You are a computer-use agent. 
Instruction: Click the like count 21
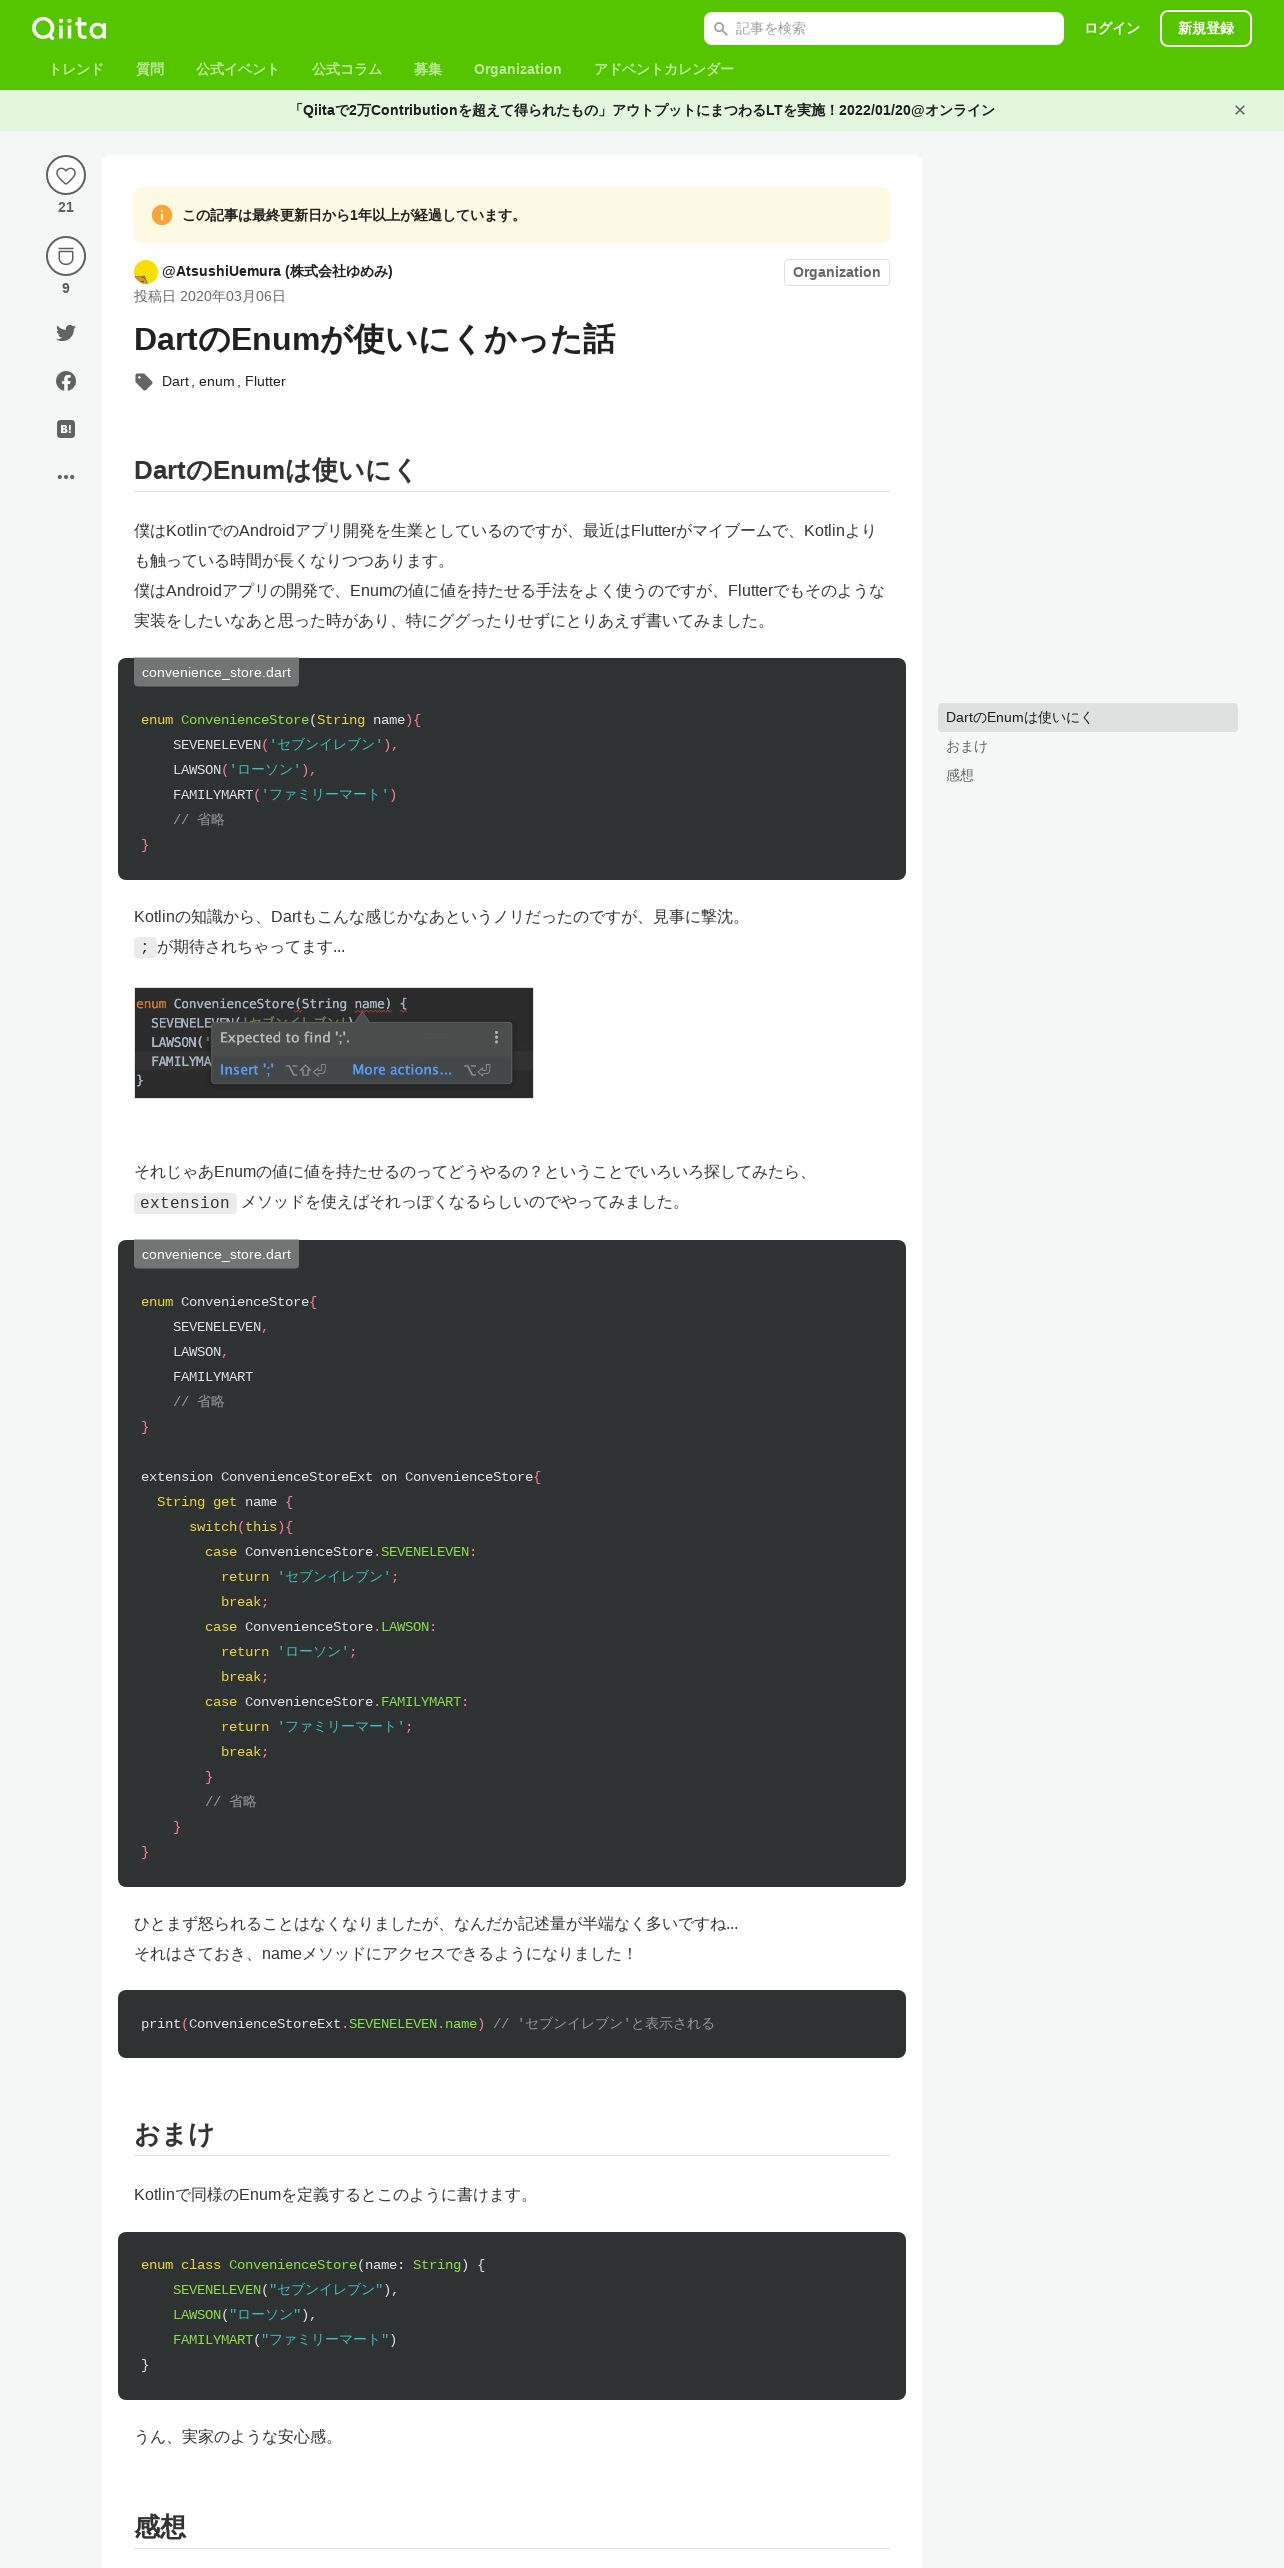66,207
